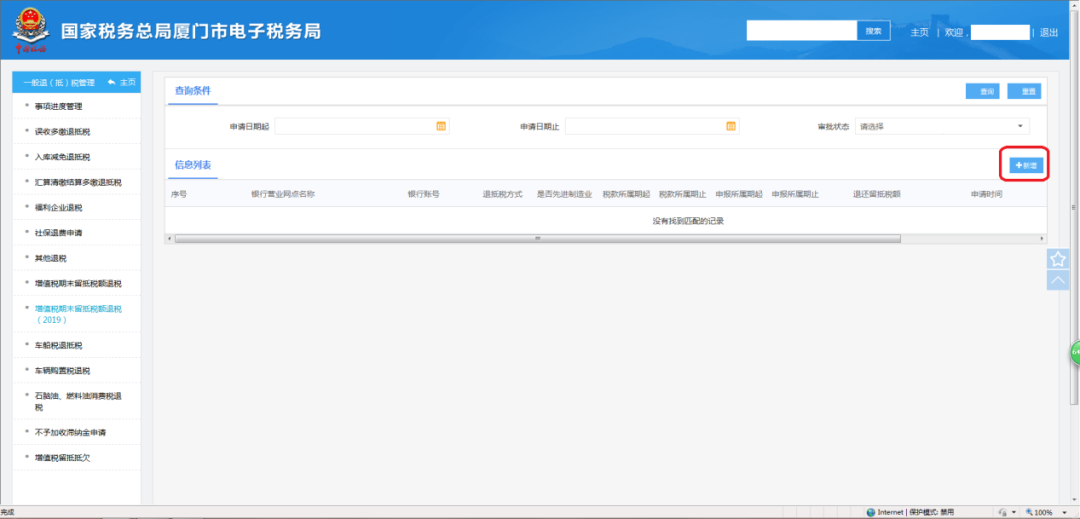Click the tax bureau emblem logo
The image size is (1080, 519).
[30, 30]
